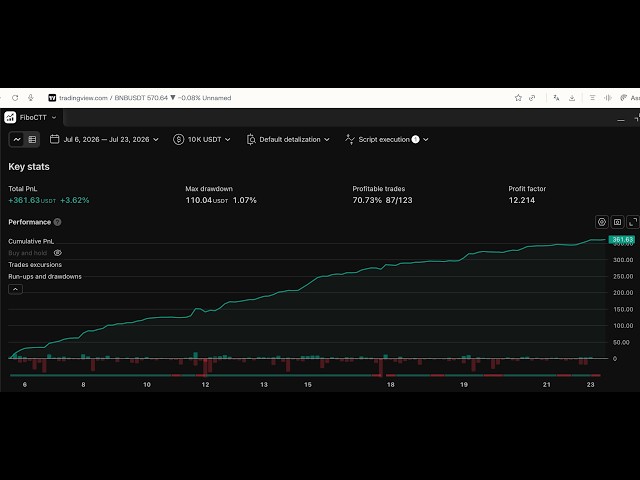Viewport: 640px width, 480px height.
Task: Click the dollar coin icon beside 10K USDT
Action: pyautogui.click(x=178, y=140)
